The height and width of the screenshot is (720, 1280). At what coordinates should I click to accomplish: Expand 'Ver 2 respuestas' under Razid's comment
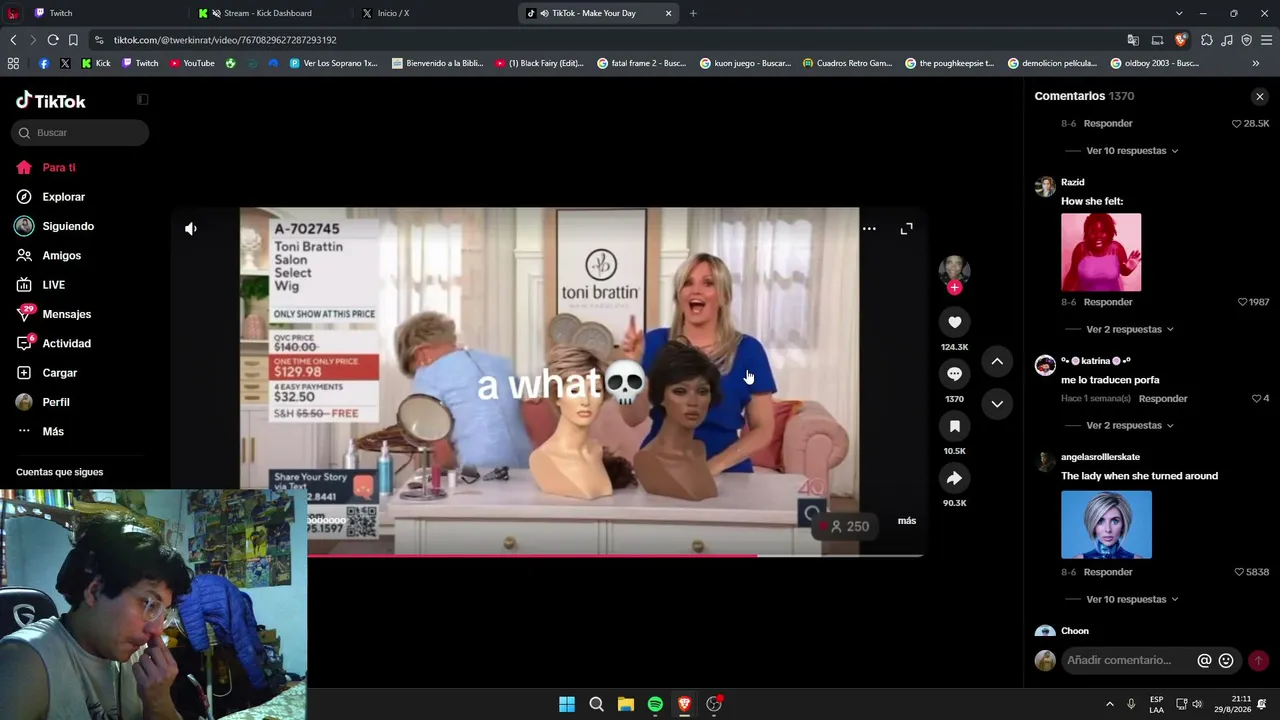coord(1129,329)
